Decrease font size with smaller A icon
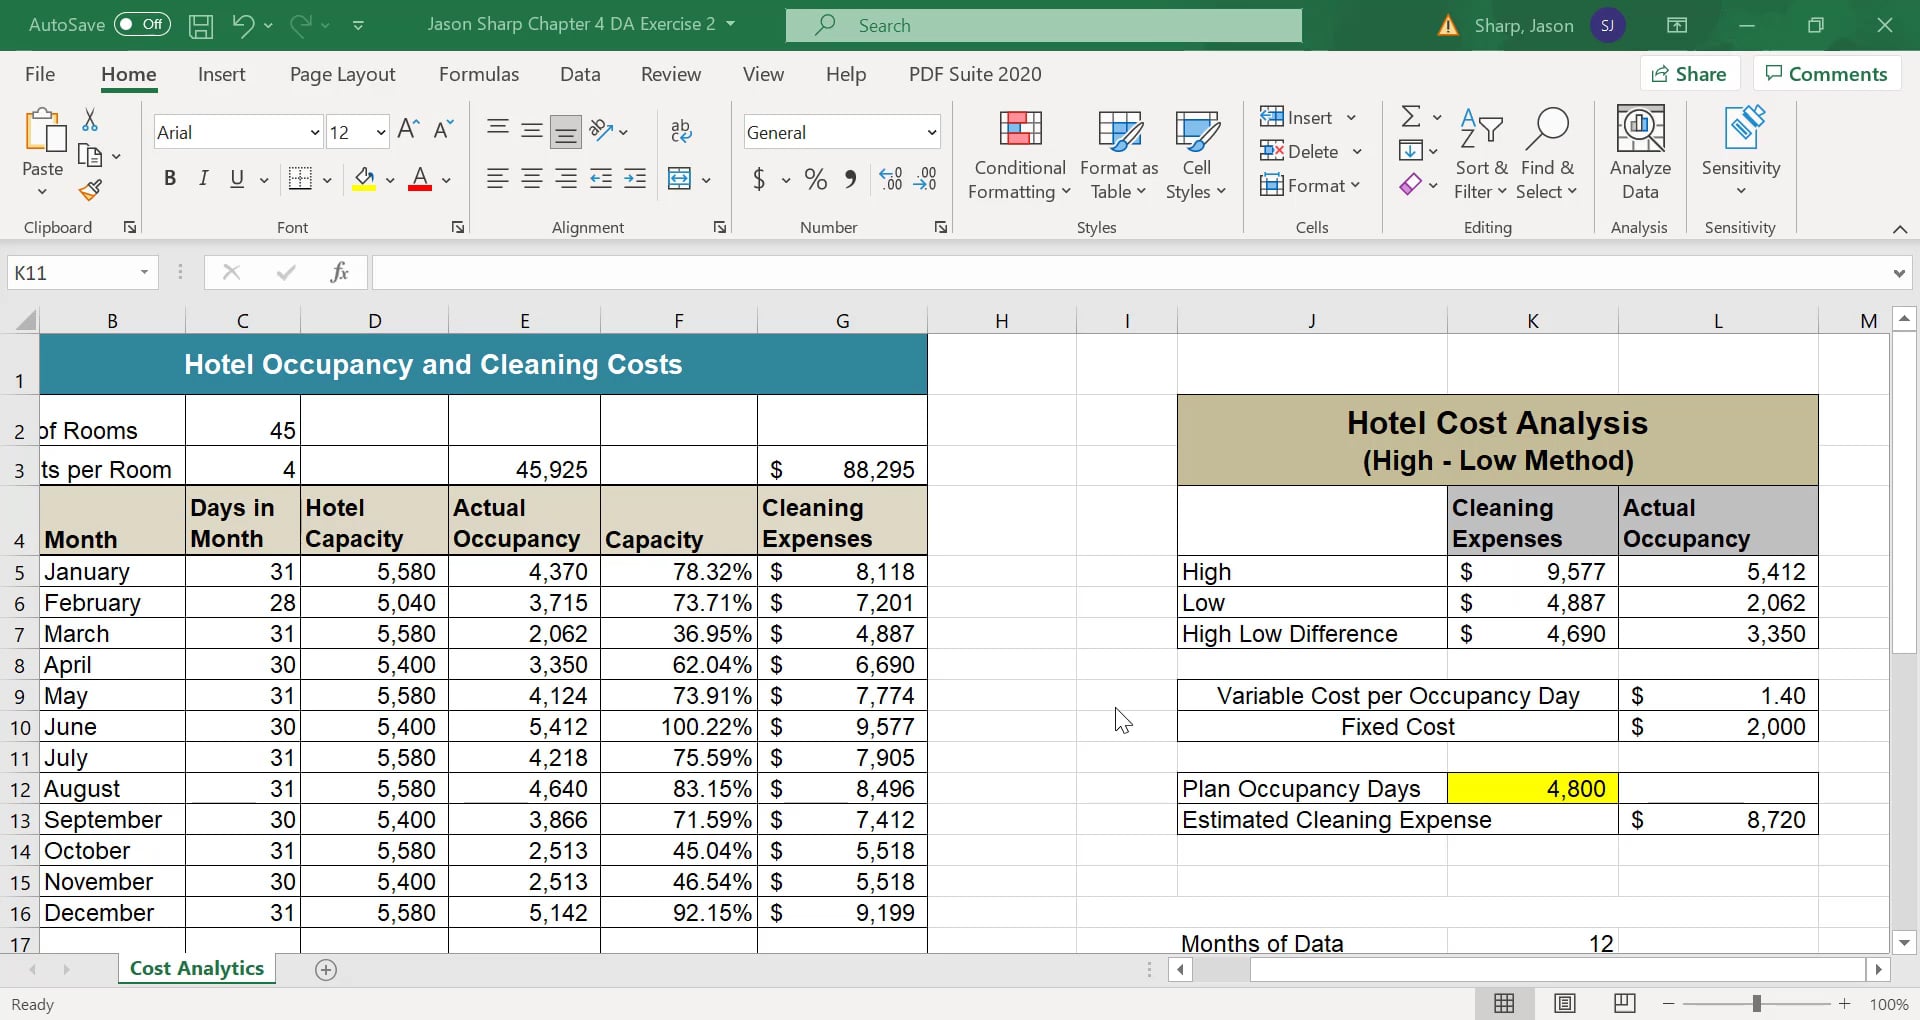 pos(444,129)
